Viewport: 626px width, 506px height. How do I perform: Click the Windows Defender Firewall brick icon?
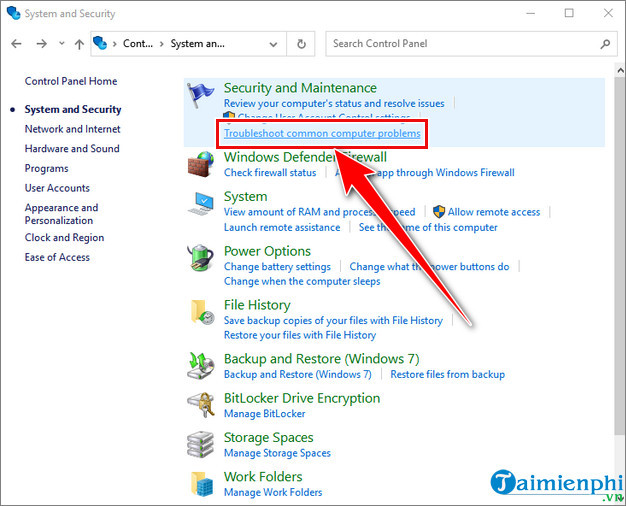pos(202,164)
